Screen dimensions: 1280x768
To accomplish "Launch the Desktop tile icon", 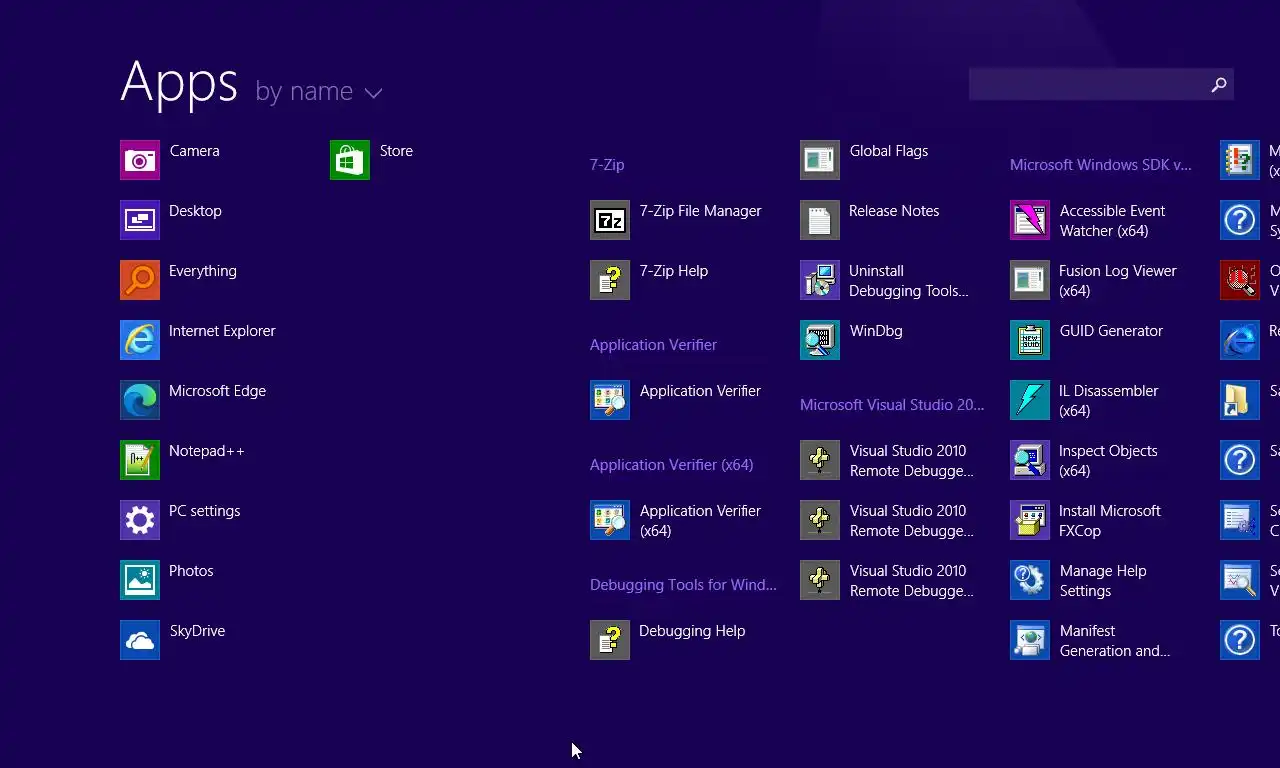I will pos(140,220).
